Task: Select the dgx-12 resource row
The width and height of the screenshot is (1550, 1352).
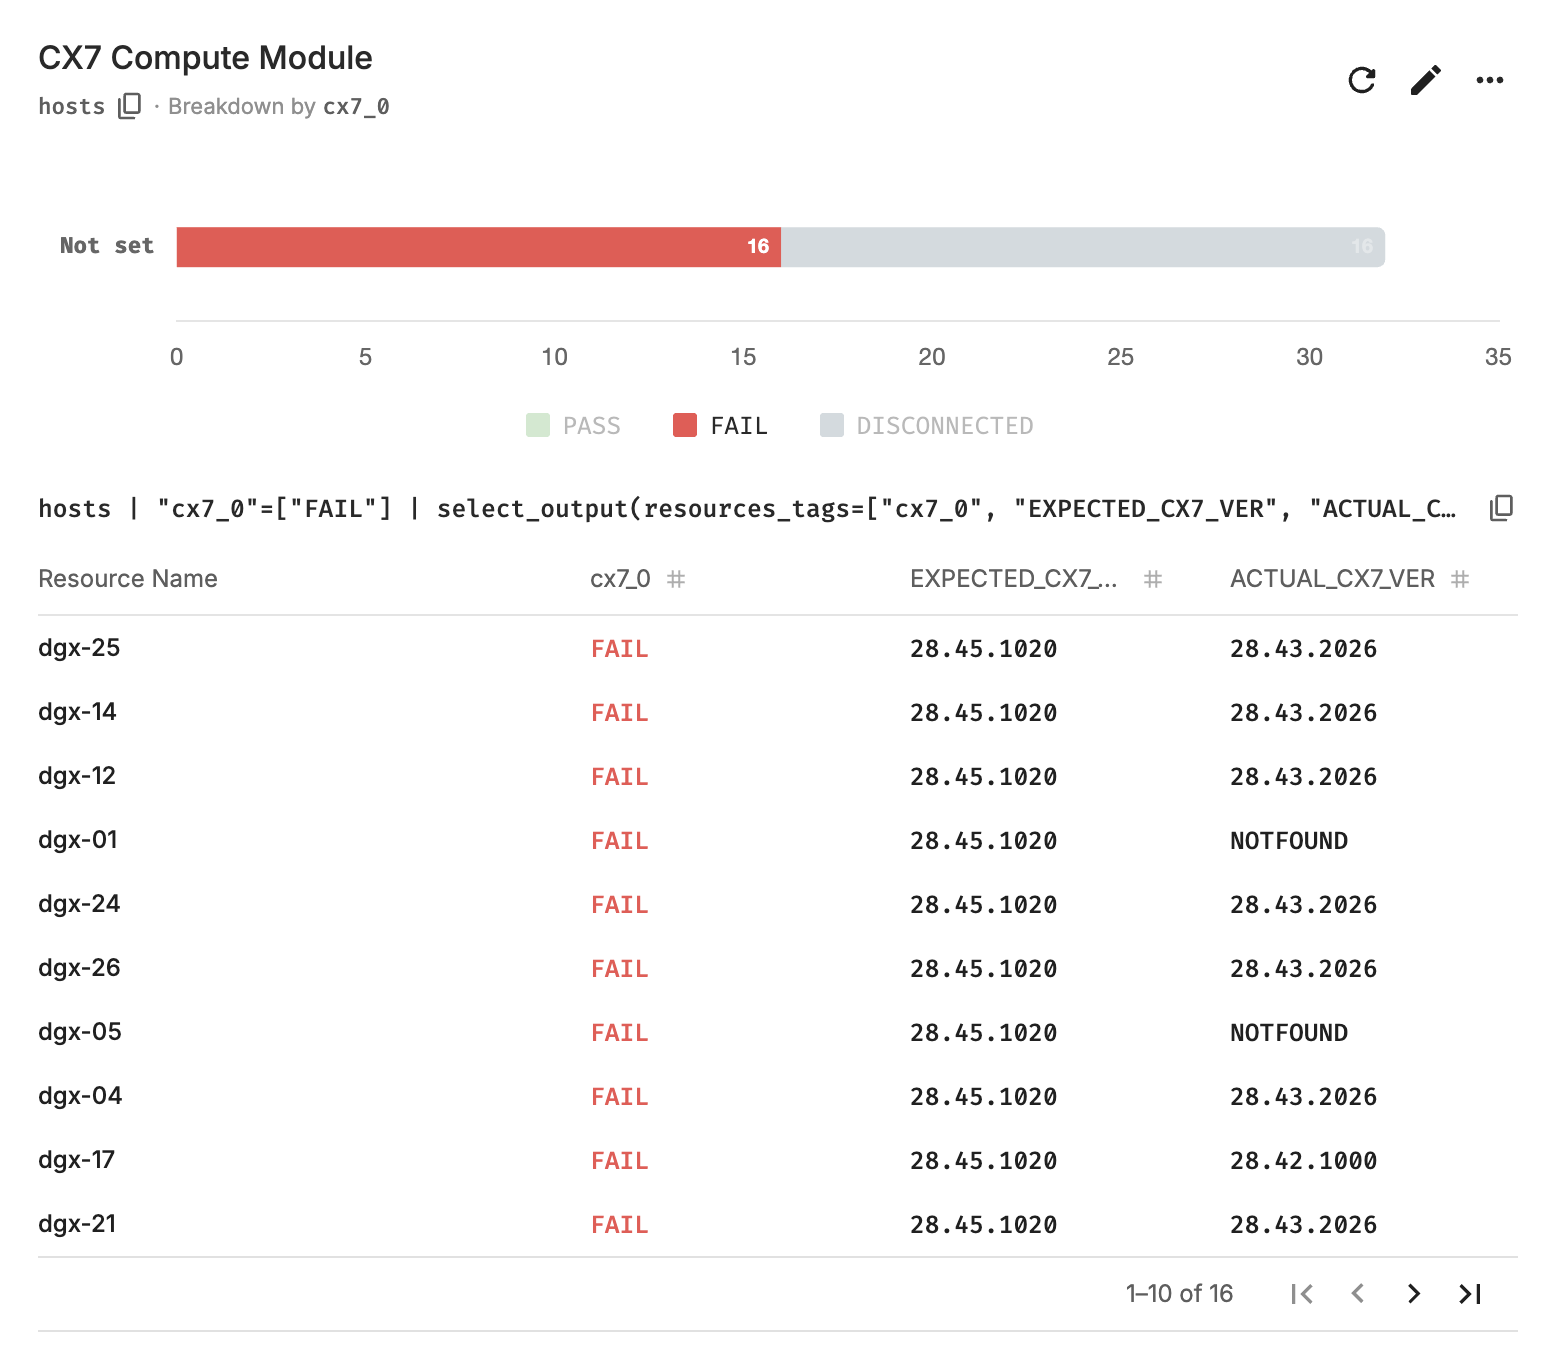Action: (x=778, y=776)
